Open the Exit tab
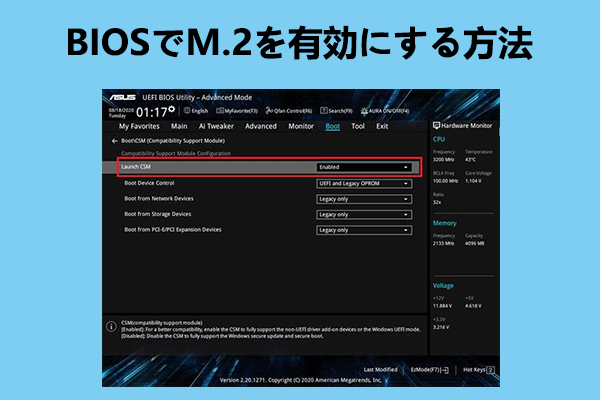 382,126
